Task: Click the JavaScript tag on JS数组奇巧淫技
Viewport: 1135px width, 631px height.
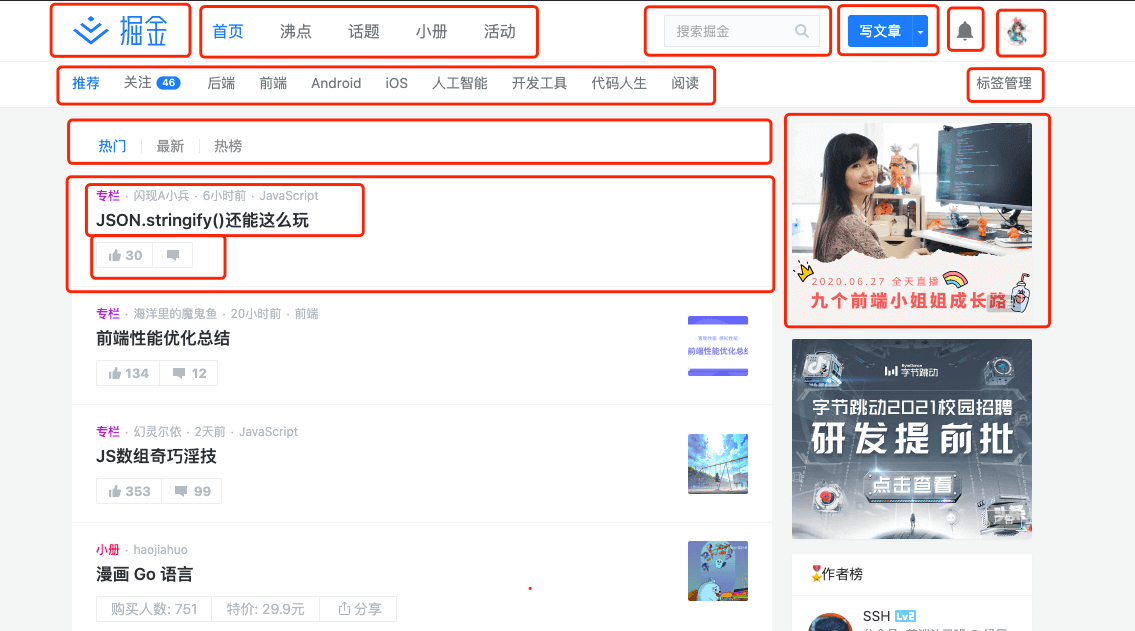Action: click(x=268, y=431)
